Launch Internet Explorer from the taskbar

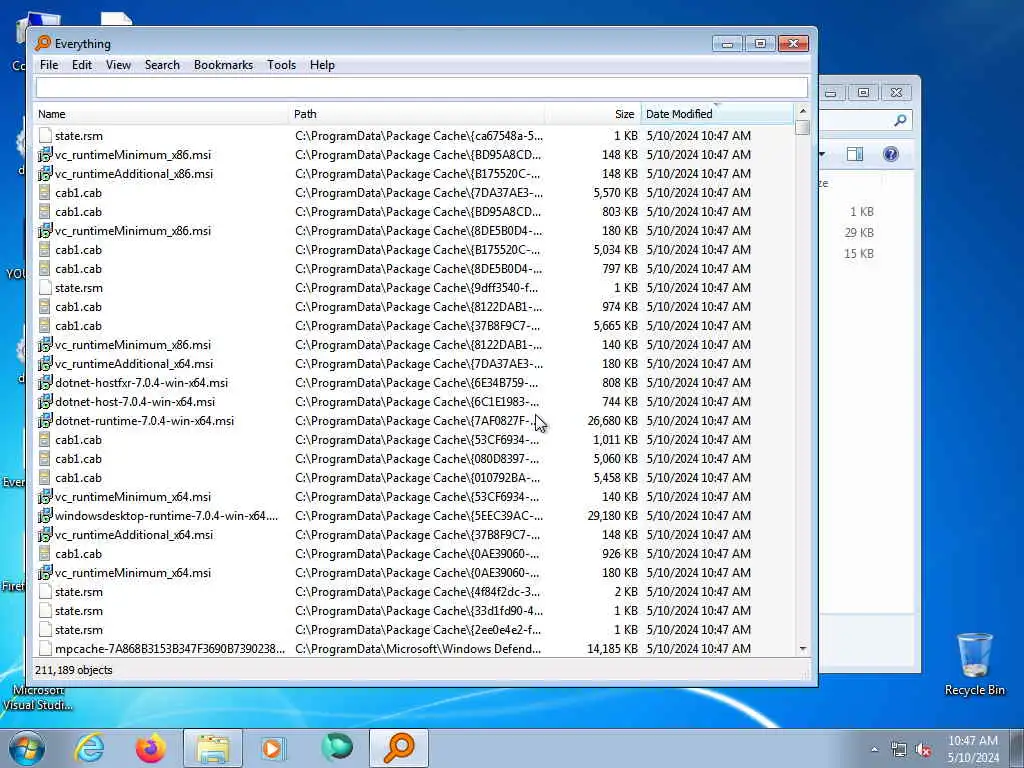pos(89,748)
